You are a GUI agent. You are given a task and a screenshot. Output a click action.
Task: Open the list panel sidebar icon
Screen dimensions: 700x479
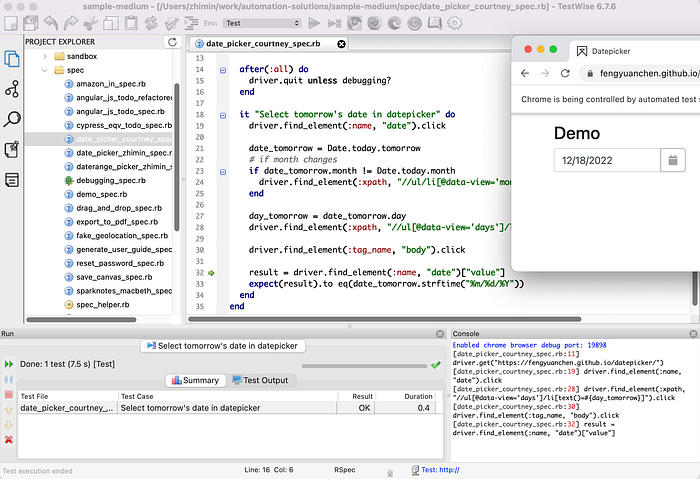(x=12, y=180)
